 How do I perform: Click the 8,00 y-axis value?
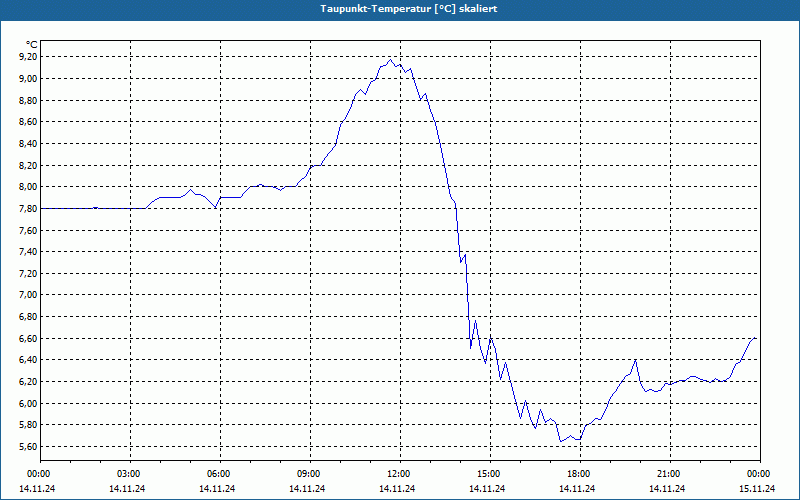tap(28, 187)
